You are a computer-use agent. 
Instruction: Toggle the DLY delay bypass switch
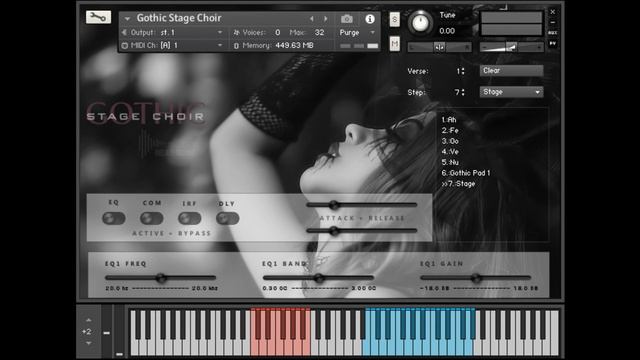click(227, 218)
